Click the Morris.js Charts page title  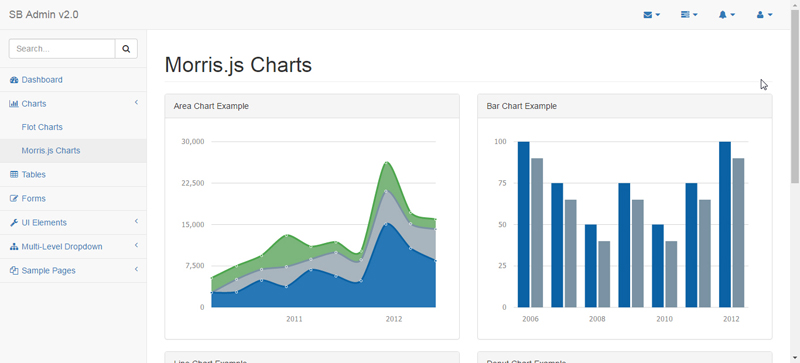[x=238, y=65]
